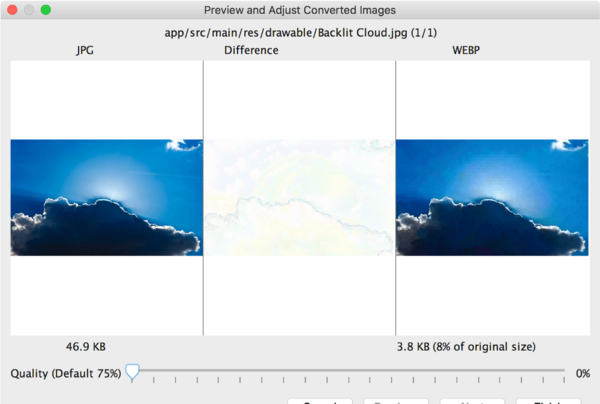Click the 'WEBP' column label

pyautogui.click(x=466, y=50)
